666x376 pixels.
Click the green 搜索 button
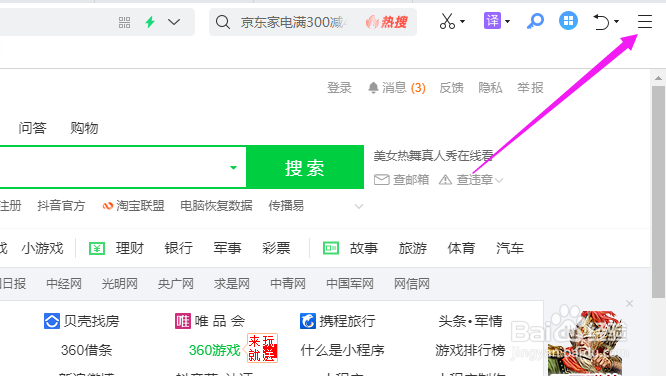pos(305,167)
